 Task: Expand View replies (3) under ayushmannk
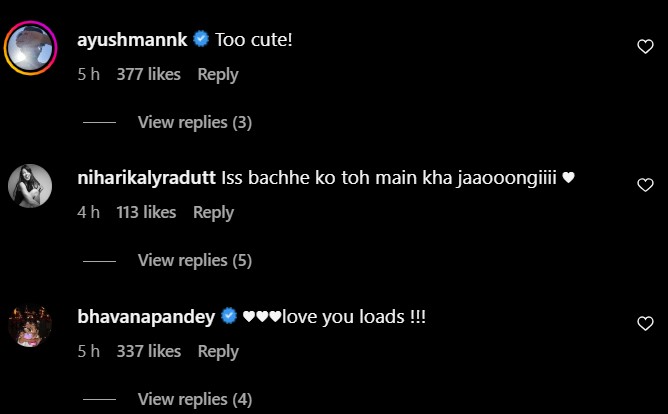pos(195,123)
